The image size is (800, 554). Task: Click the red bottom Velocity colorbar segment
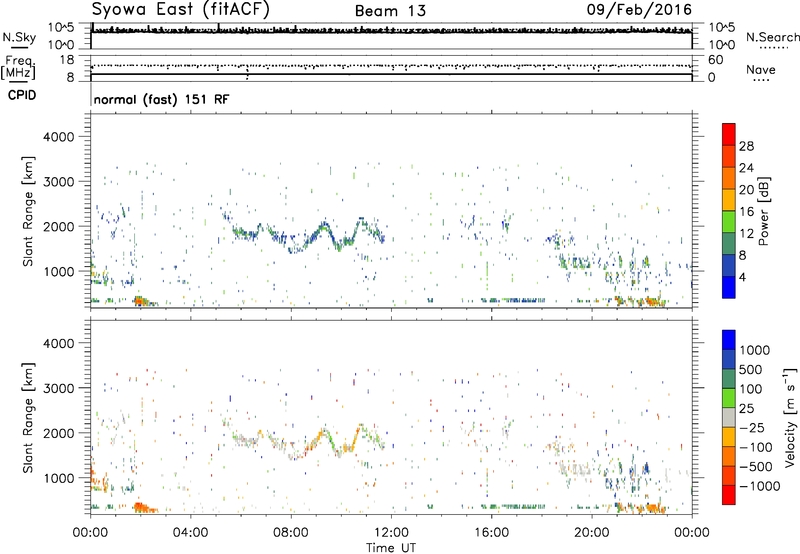(x=729, y=495)
